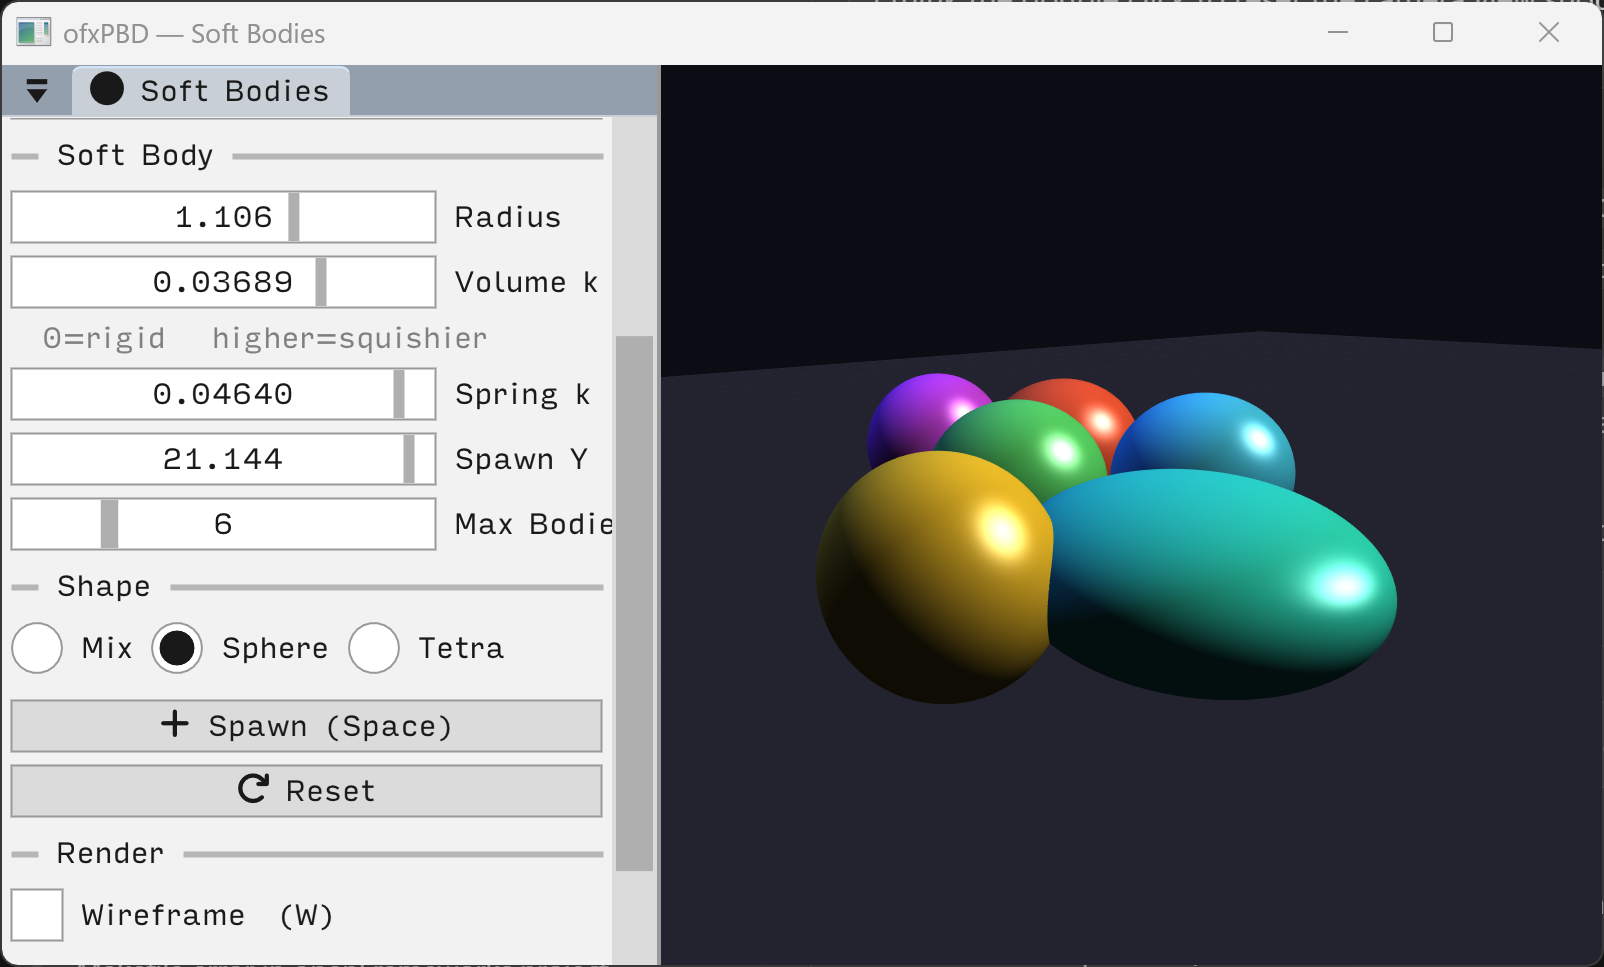Click the Max Bodies slider showing 6
1604x967 pixels.
click(223, 524)
